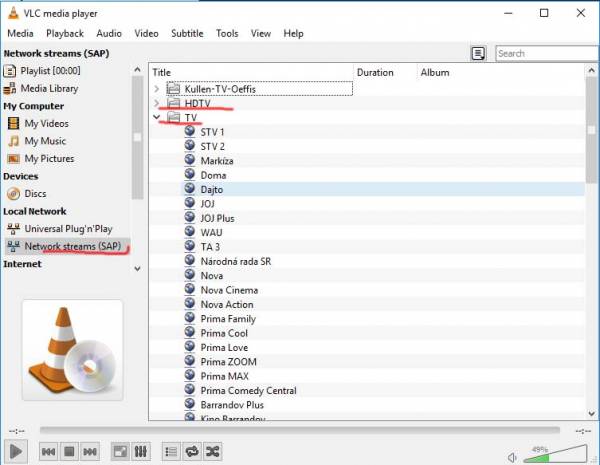
Task: Select the Markíza stream icon
Action: 190,160
